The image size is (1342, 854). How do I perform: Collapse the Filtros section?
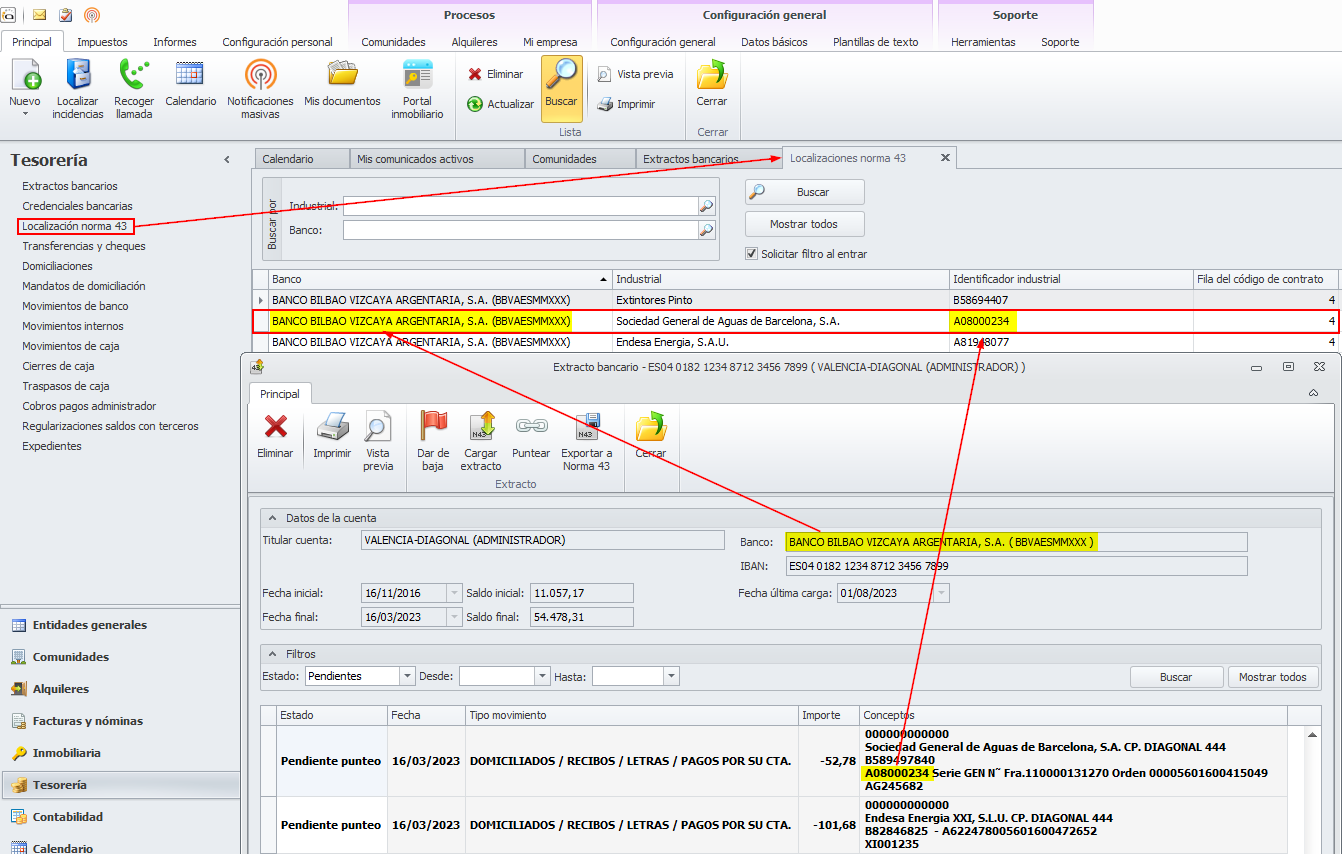click(272, 653)
